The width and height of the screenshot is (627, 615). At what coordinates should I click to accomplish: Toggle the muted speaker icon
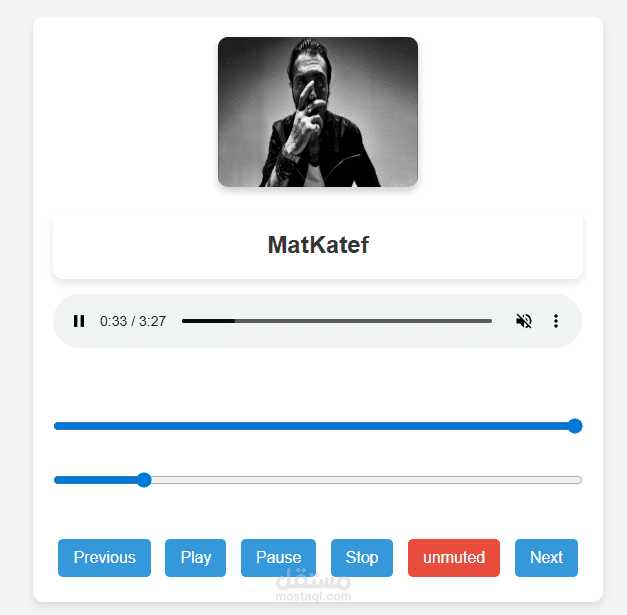pyautogui.click(x=523, y=321)
